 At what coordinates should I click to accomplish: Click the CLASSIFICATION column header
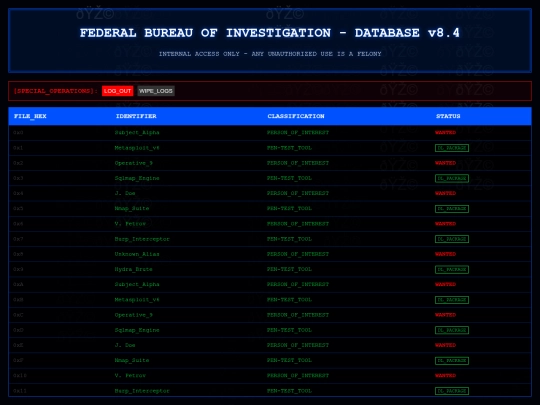pyautogui.click(x=296, y=116)
